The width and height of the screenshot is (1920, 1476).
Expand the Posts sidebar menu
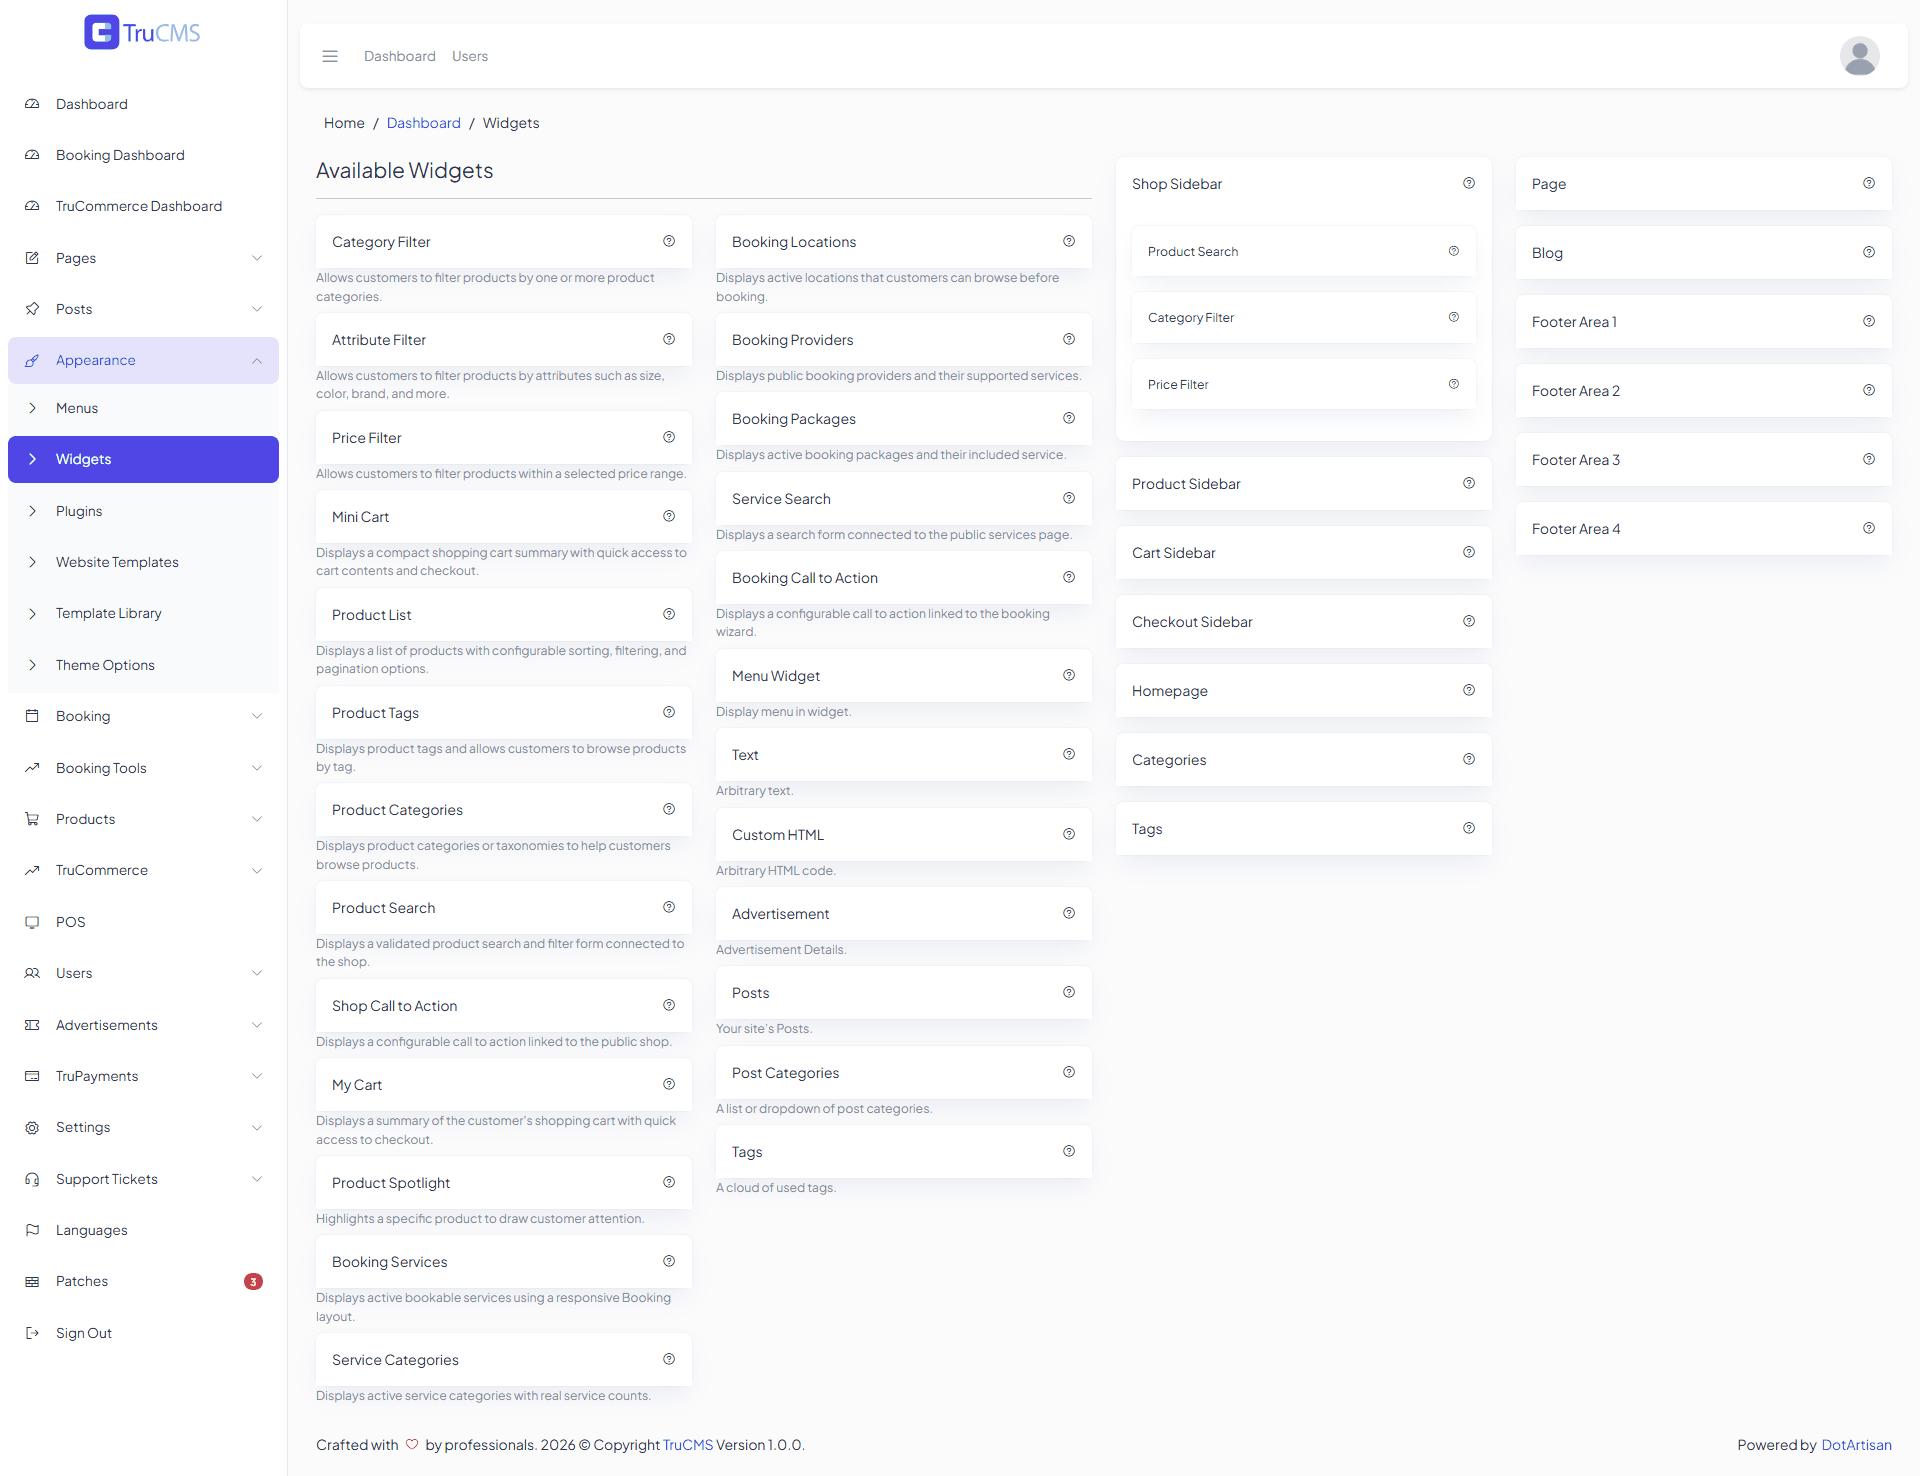tap(143, 309)
